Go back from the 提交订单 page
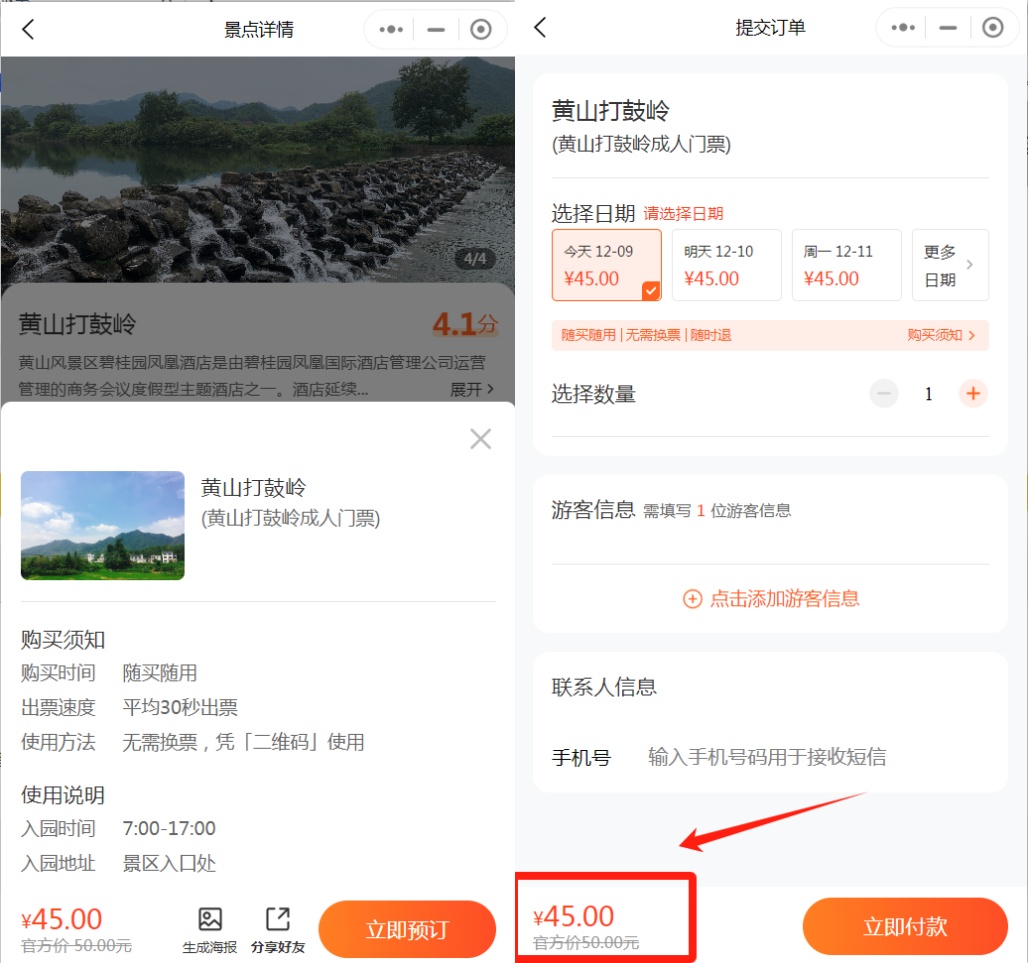1028x963 pixels. tap(540, 28)
